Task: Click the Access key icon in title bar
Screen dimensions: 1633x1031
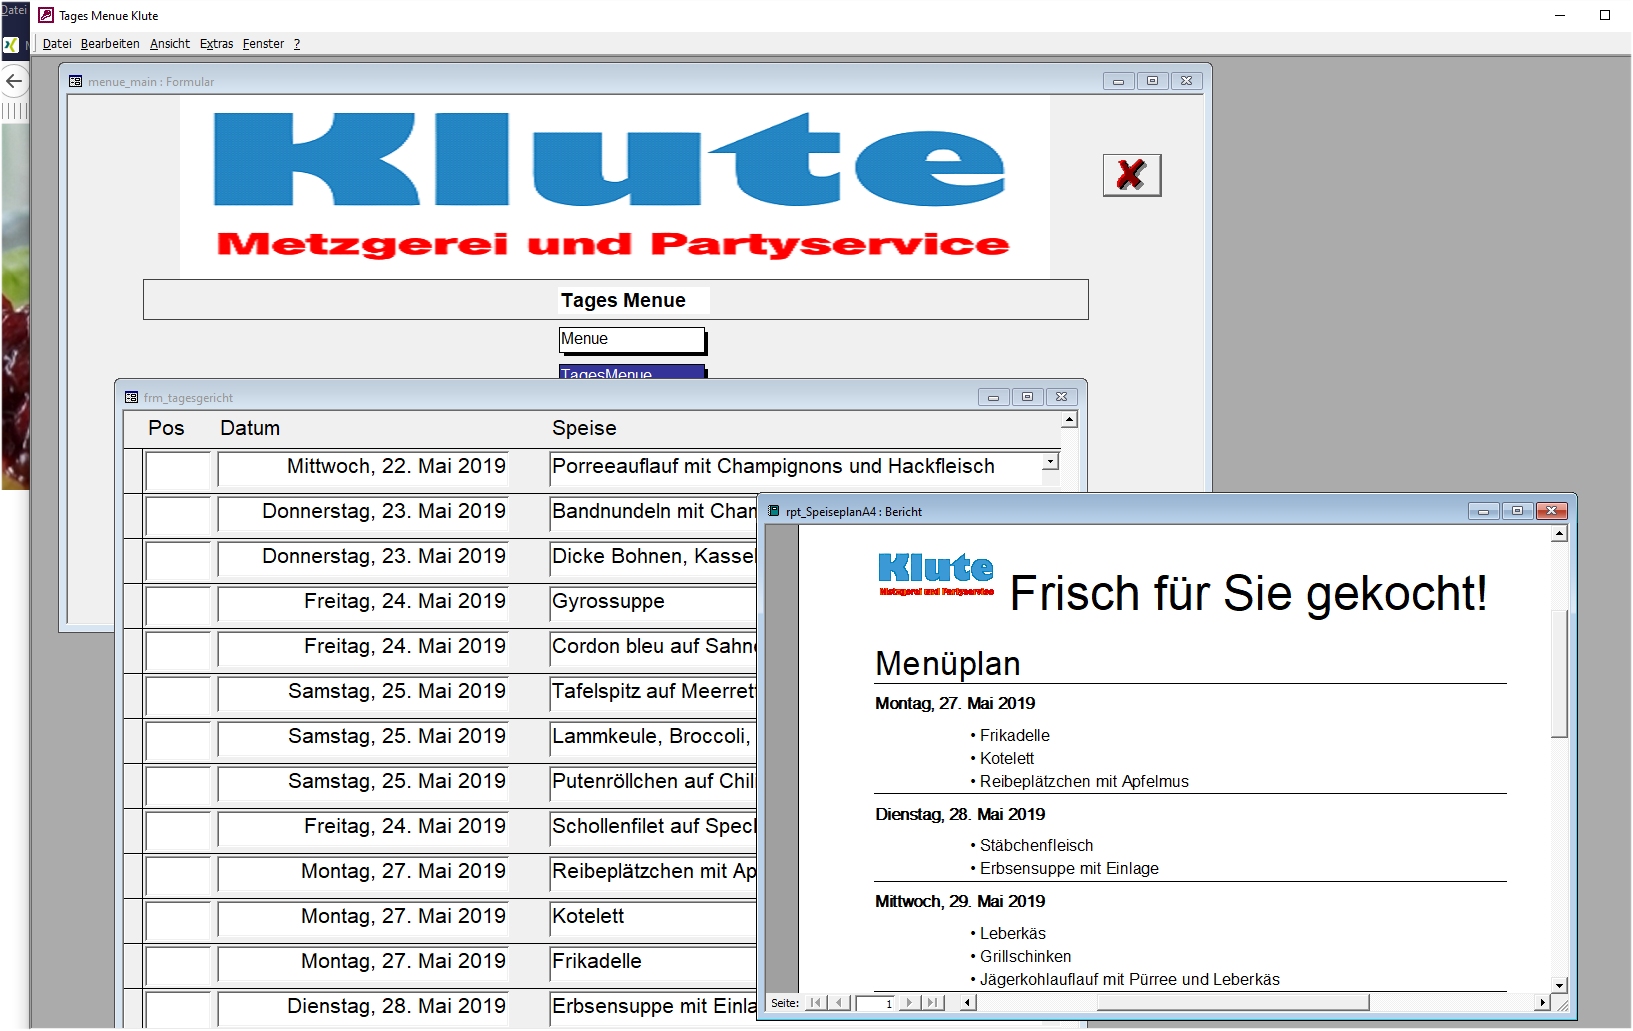Action: [46, 15]
